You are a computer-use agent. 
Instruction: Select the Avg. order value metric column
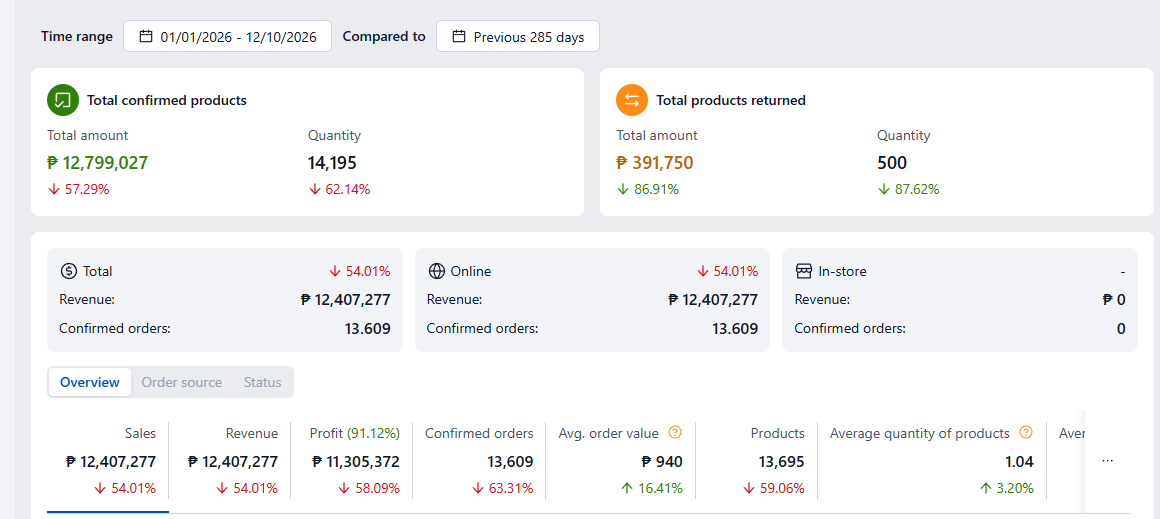point(621,461)
